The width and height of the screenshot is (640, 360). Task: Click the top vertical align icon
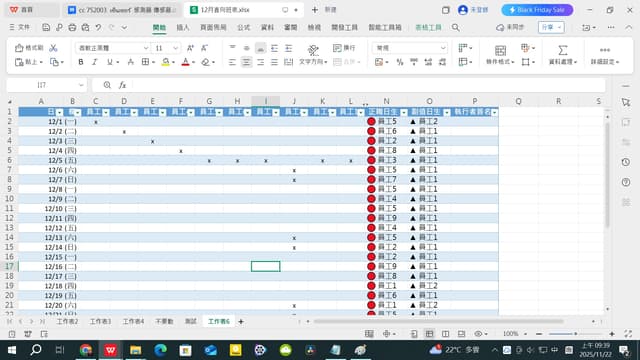232,48
